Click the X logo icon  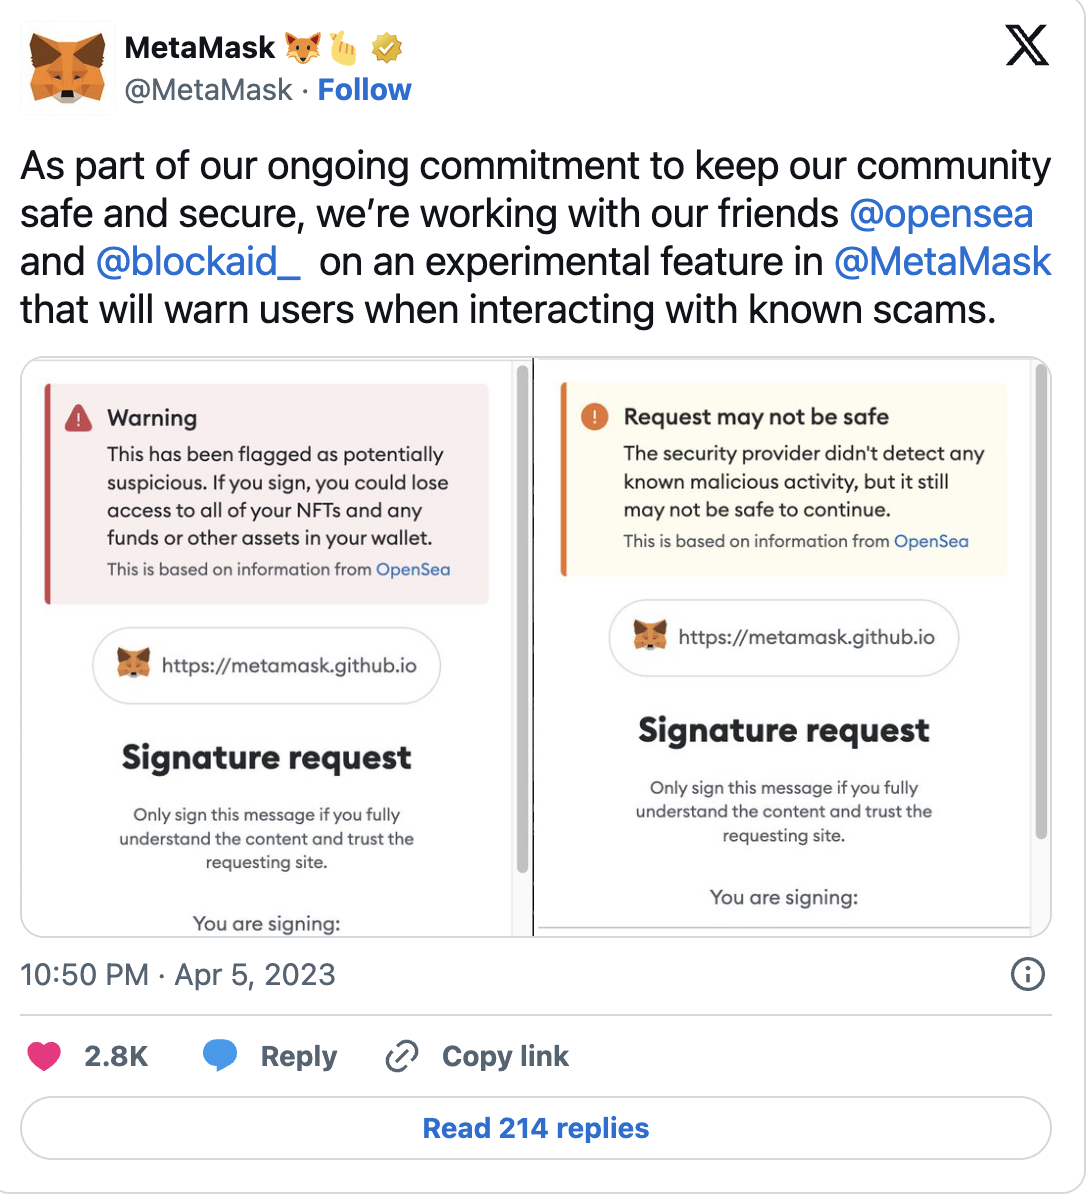click(1027, 46)
